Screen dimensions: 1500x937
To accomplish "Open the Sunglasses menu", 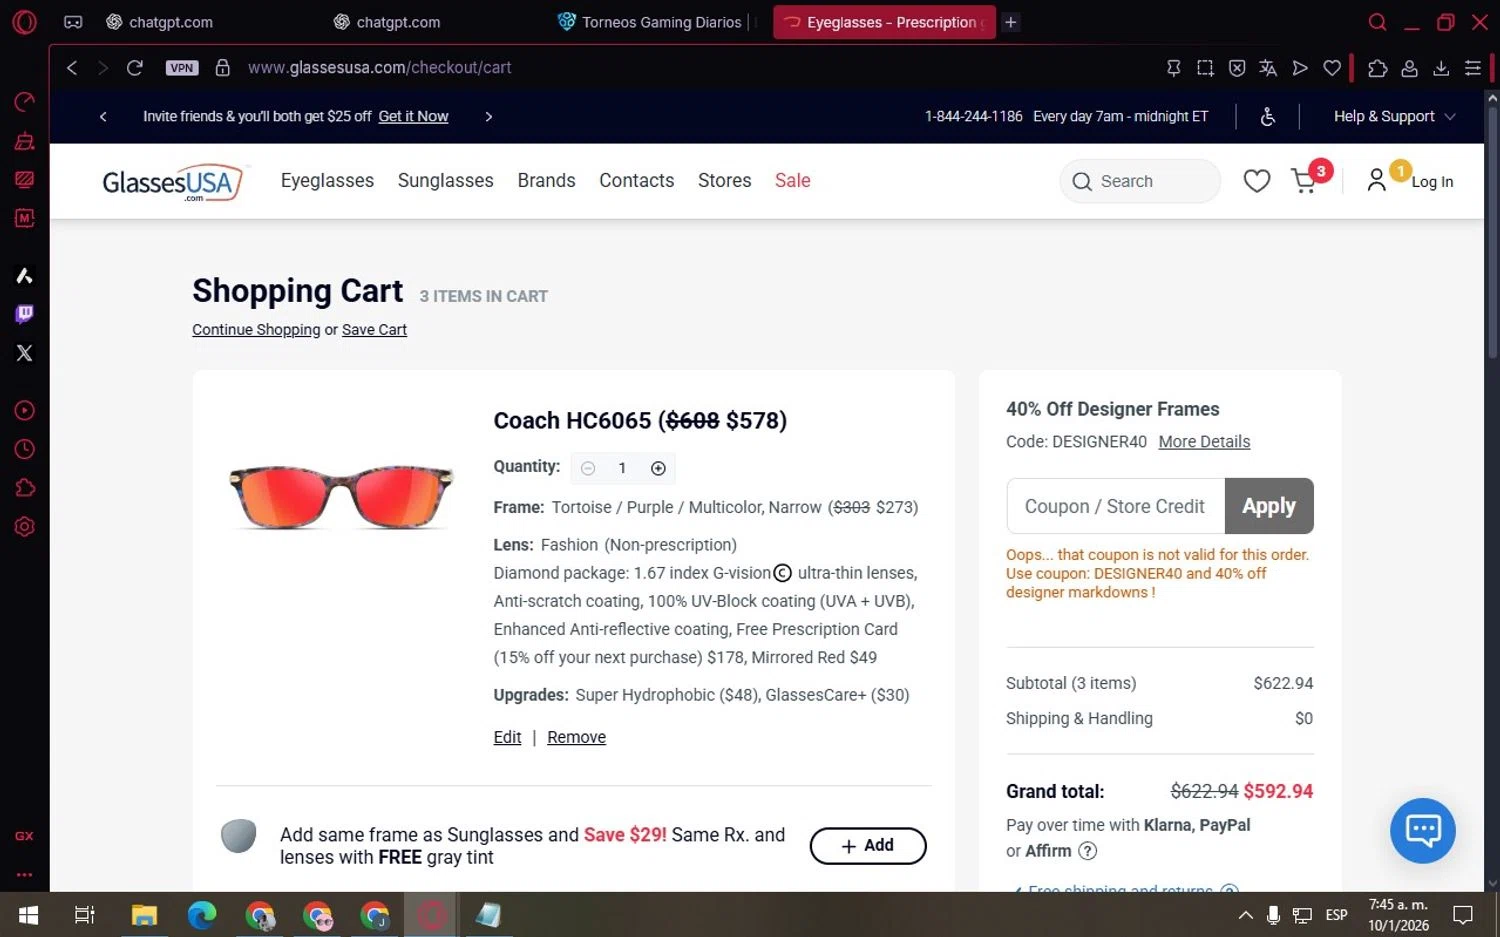I will click(x=445, y=181).
